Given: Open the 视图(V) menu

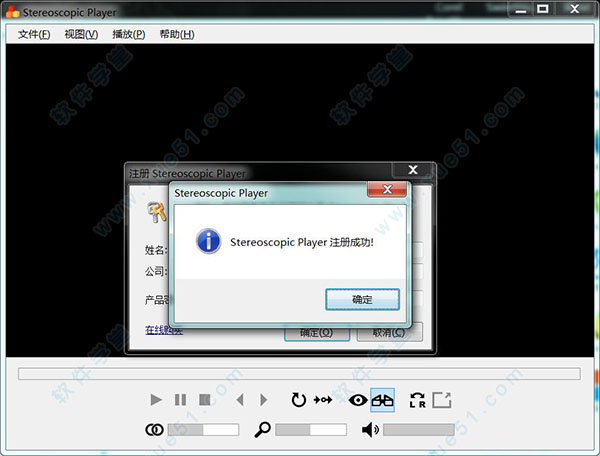Looking at the screenshot, I should pyautogui.click(x=81, y=34).
